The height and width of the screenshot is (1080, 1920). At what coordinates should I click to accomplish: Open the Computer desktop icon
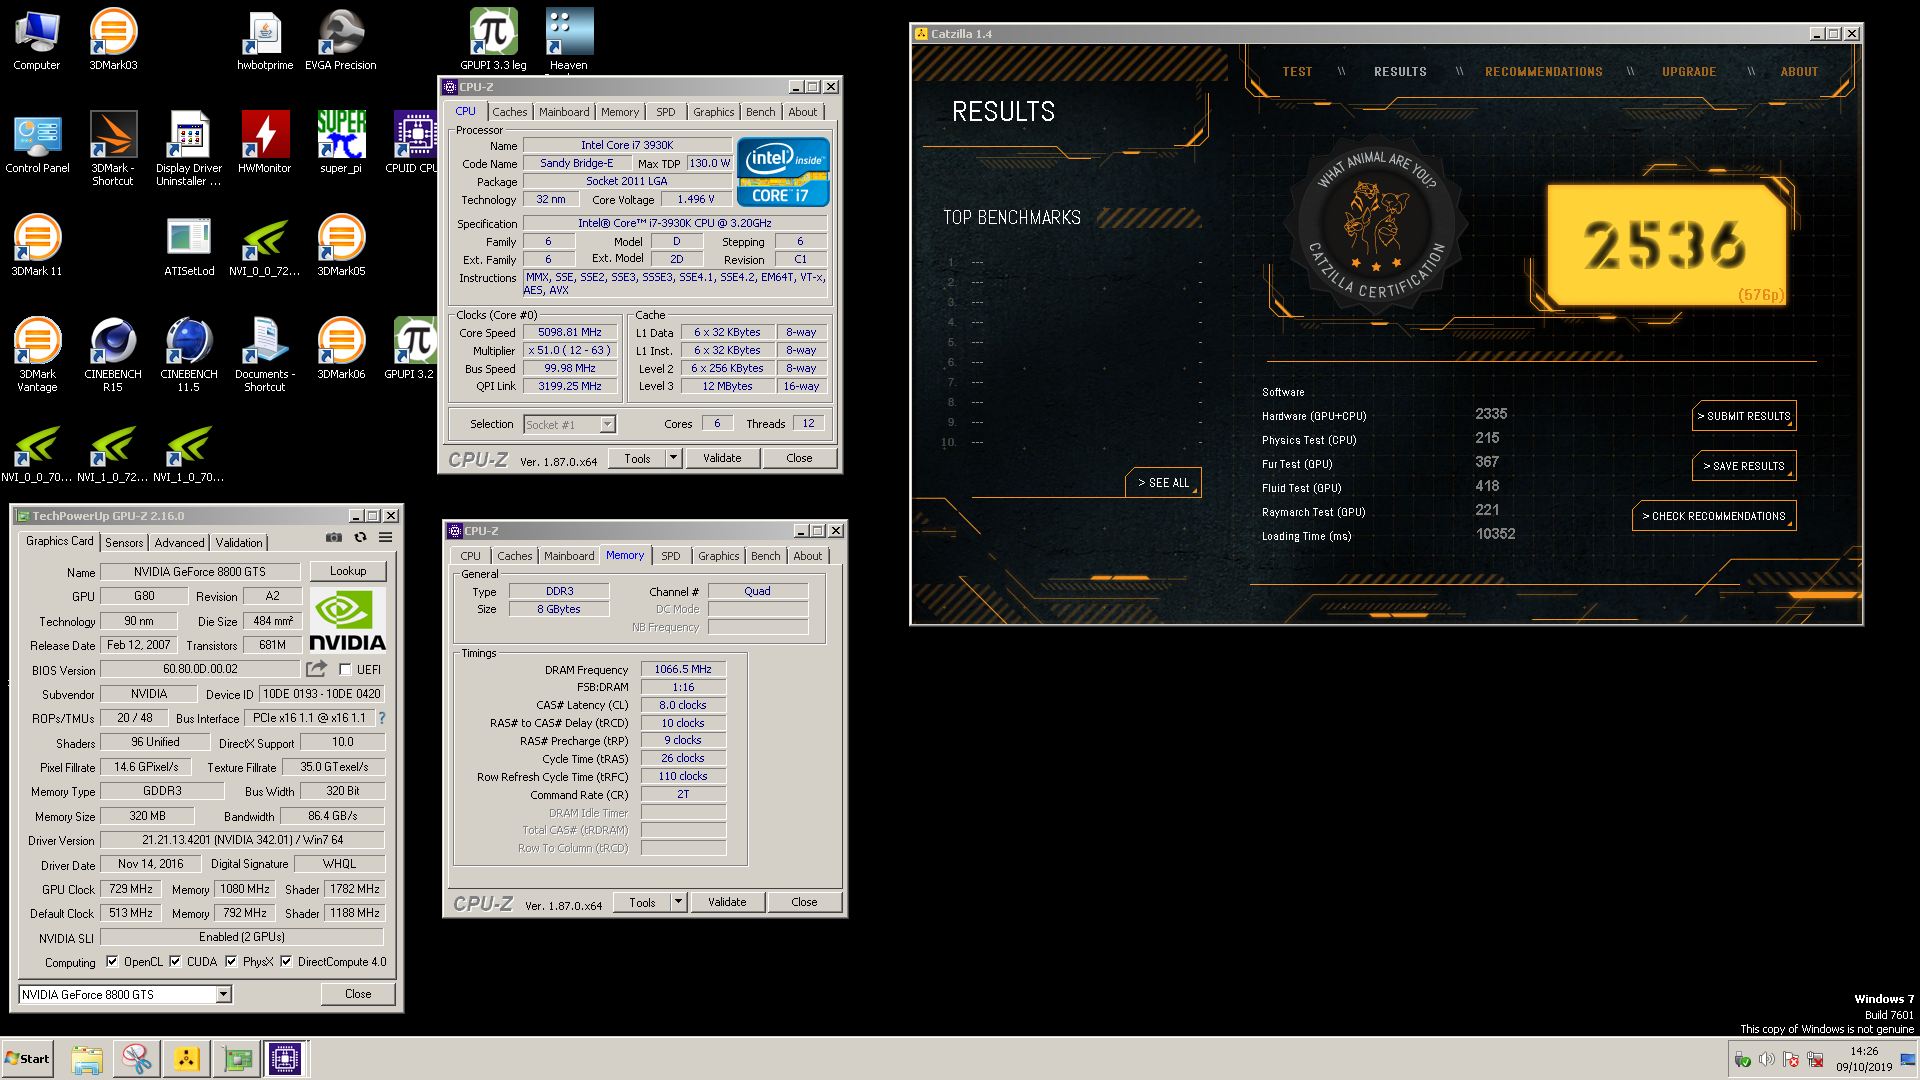(x=37, y=40)
